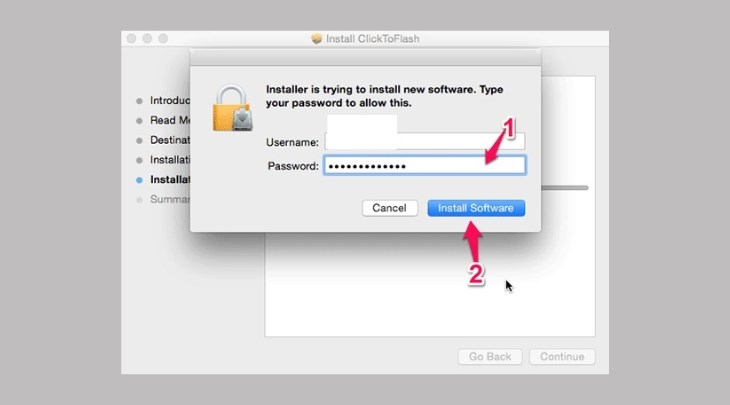Click the Install Software button
This screenshot has height=405, width=730.
point(476,208)
